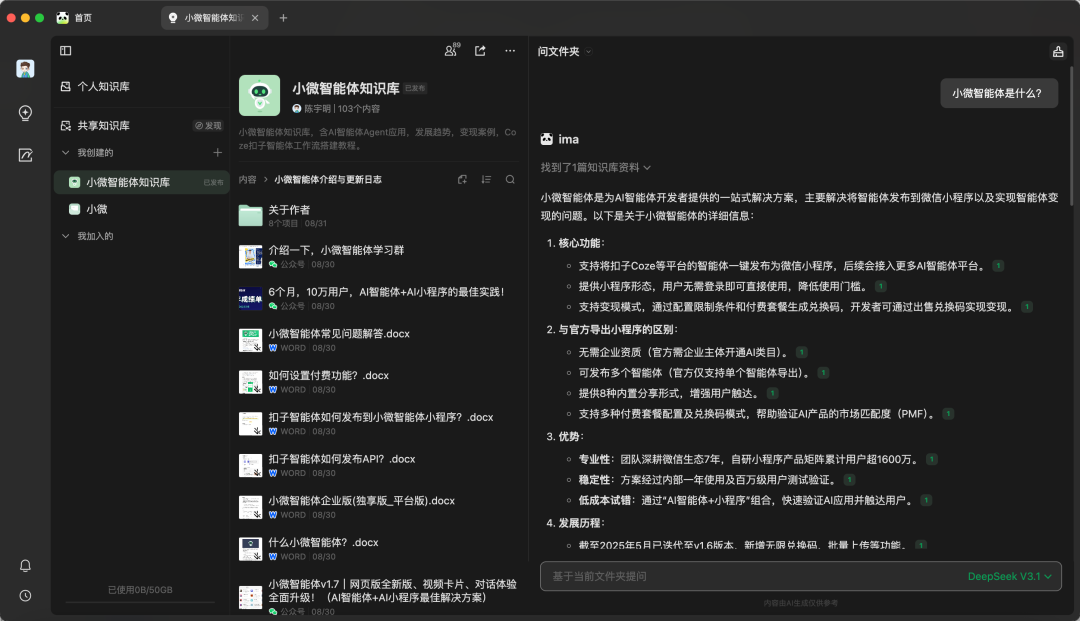Click the 内容 breadcrumb link

(x=247, y=180)
